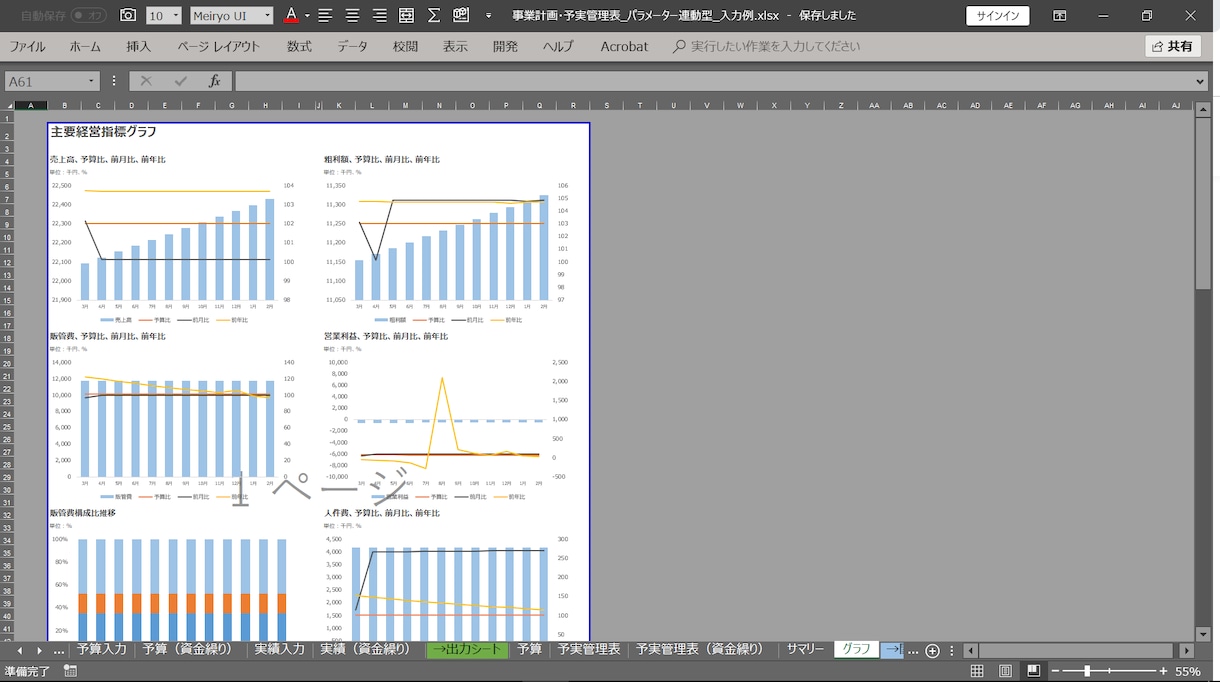Viewport: 1220px width, 682px height.
Task: Click the 実行したい作業を入力してください search box
Action: [766, 46]
